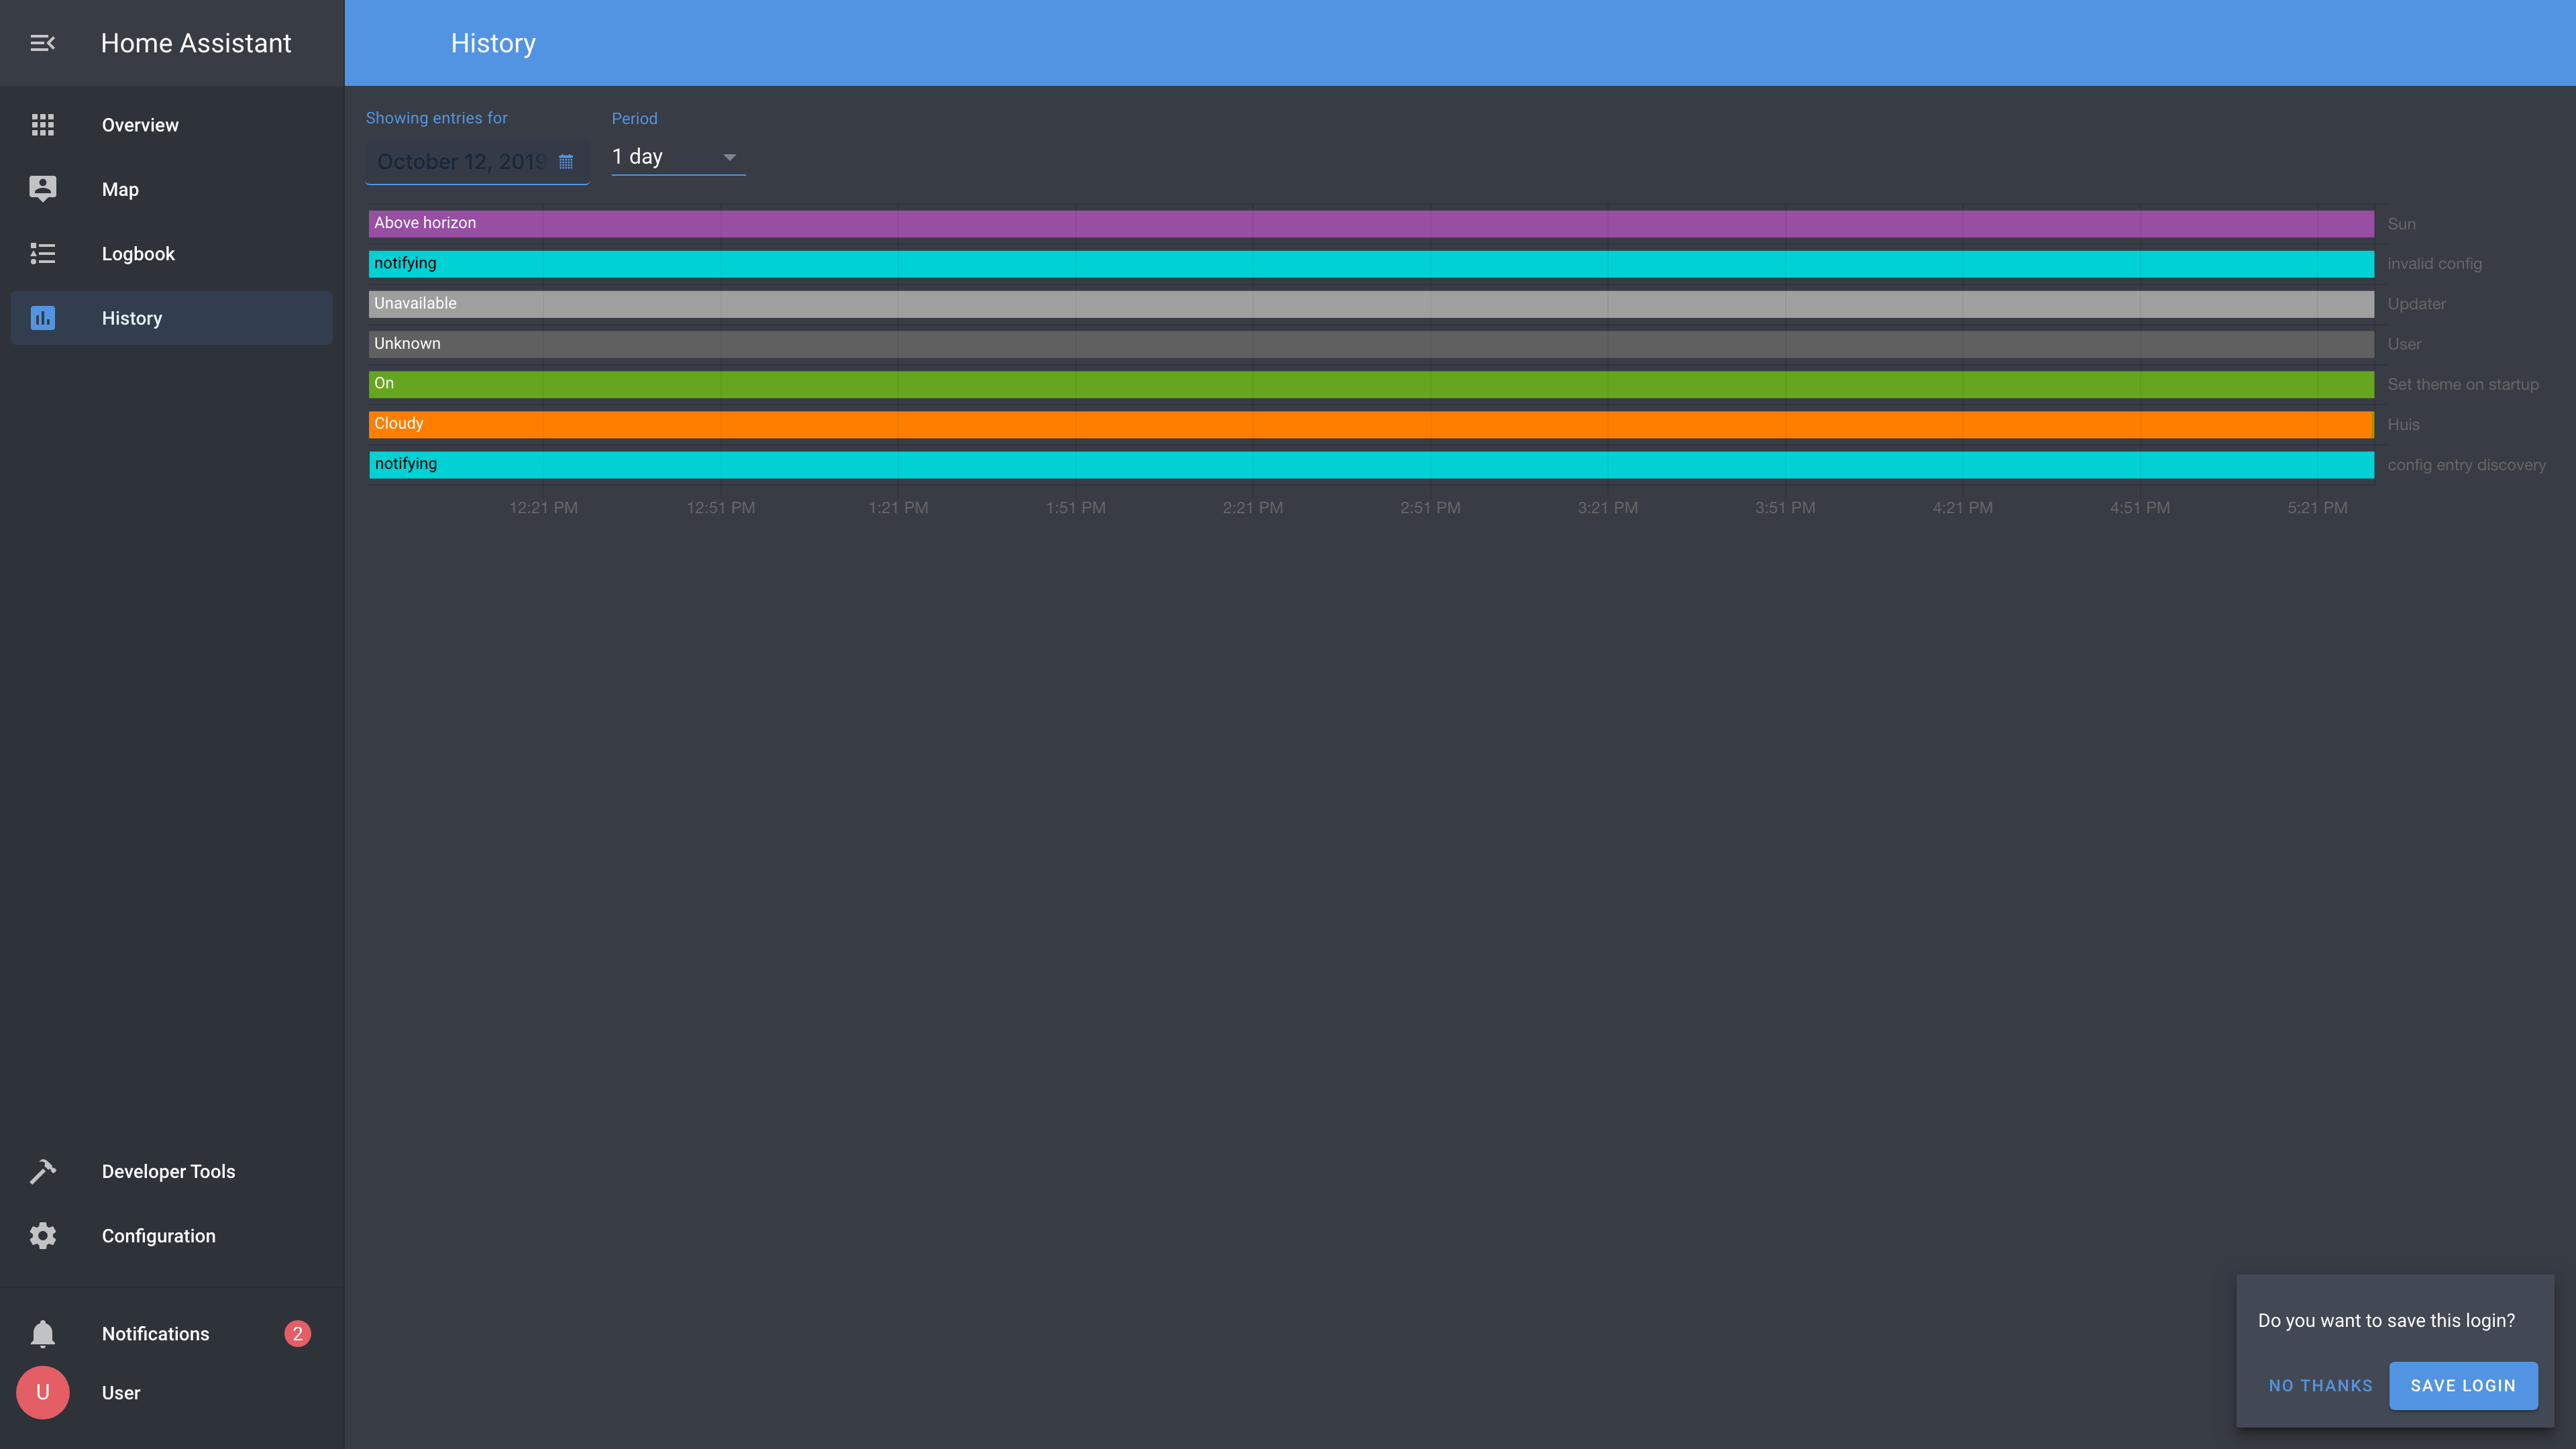Click the purple Above horizon bar

[x=1370, y=223]
